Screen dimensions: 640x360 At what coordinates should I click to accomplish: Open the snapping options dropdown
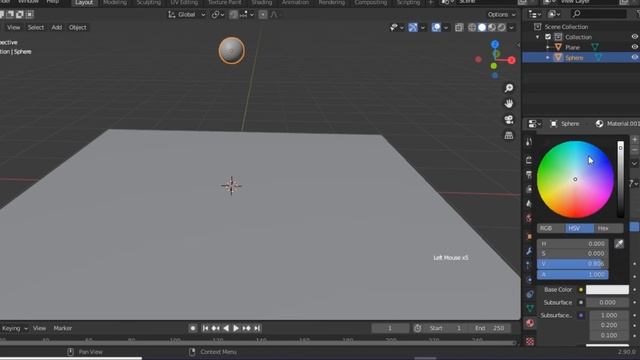(x=247, y=15)
